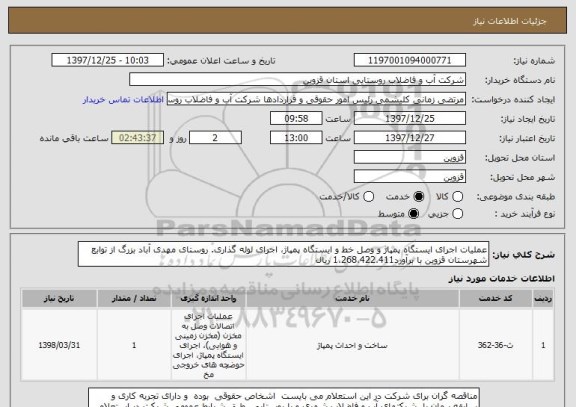Click the buyer organization name field
Image resolution: width=576 pixels, height=407 pixels.
pyautogui.click(x=298, y=80)
